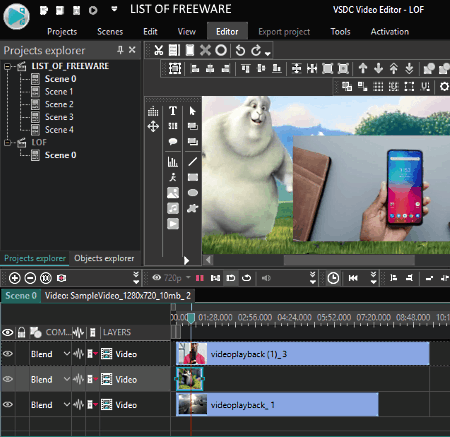
Task: Select the videoplayback_1 clip on timeline
Action: (277, 405)
